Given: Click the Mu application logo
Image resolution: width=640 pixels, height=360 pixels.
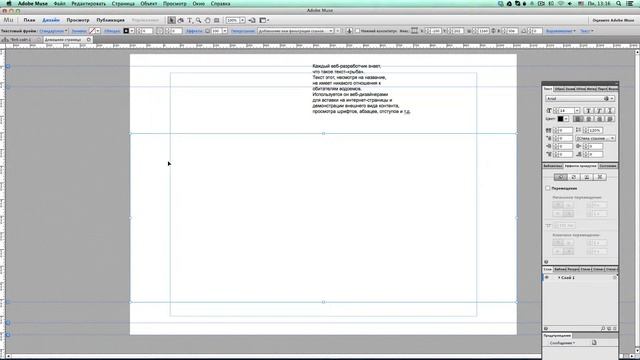Looking at the screenshot, I should 8,20.
